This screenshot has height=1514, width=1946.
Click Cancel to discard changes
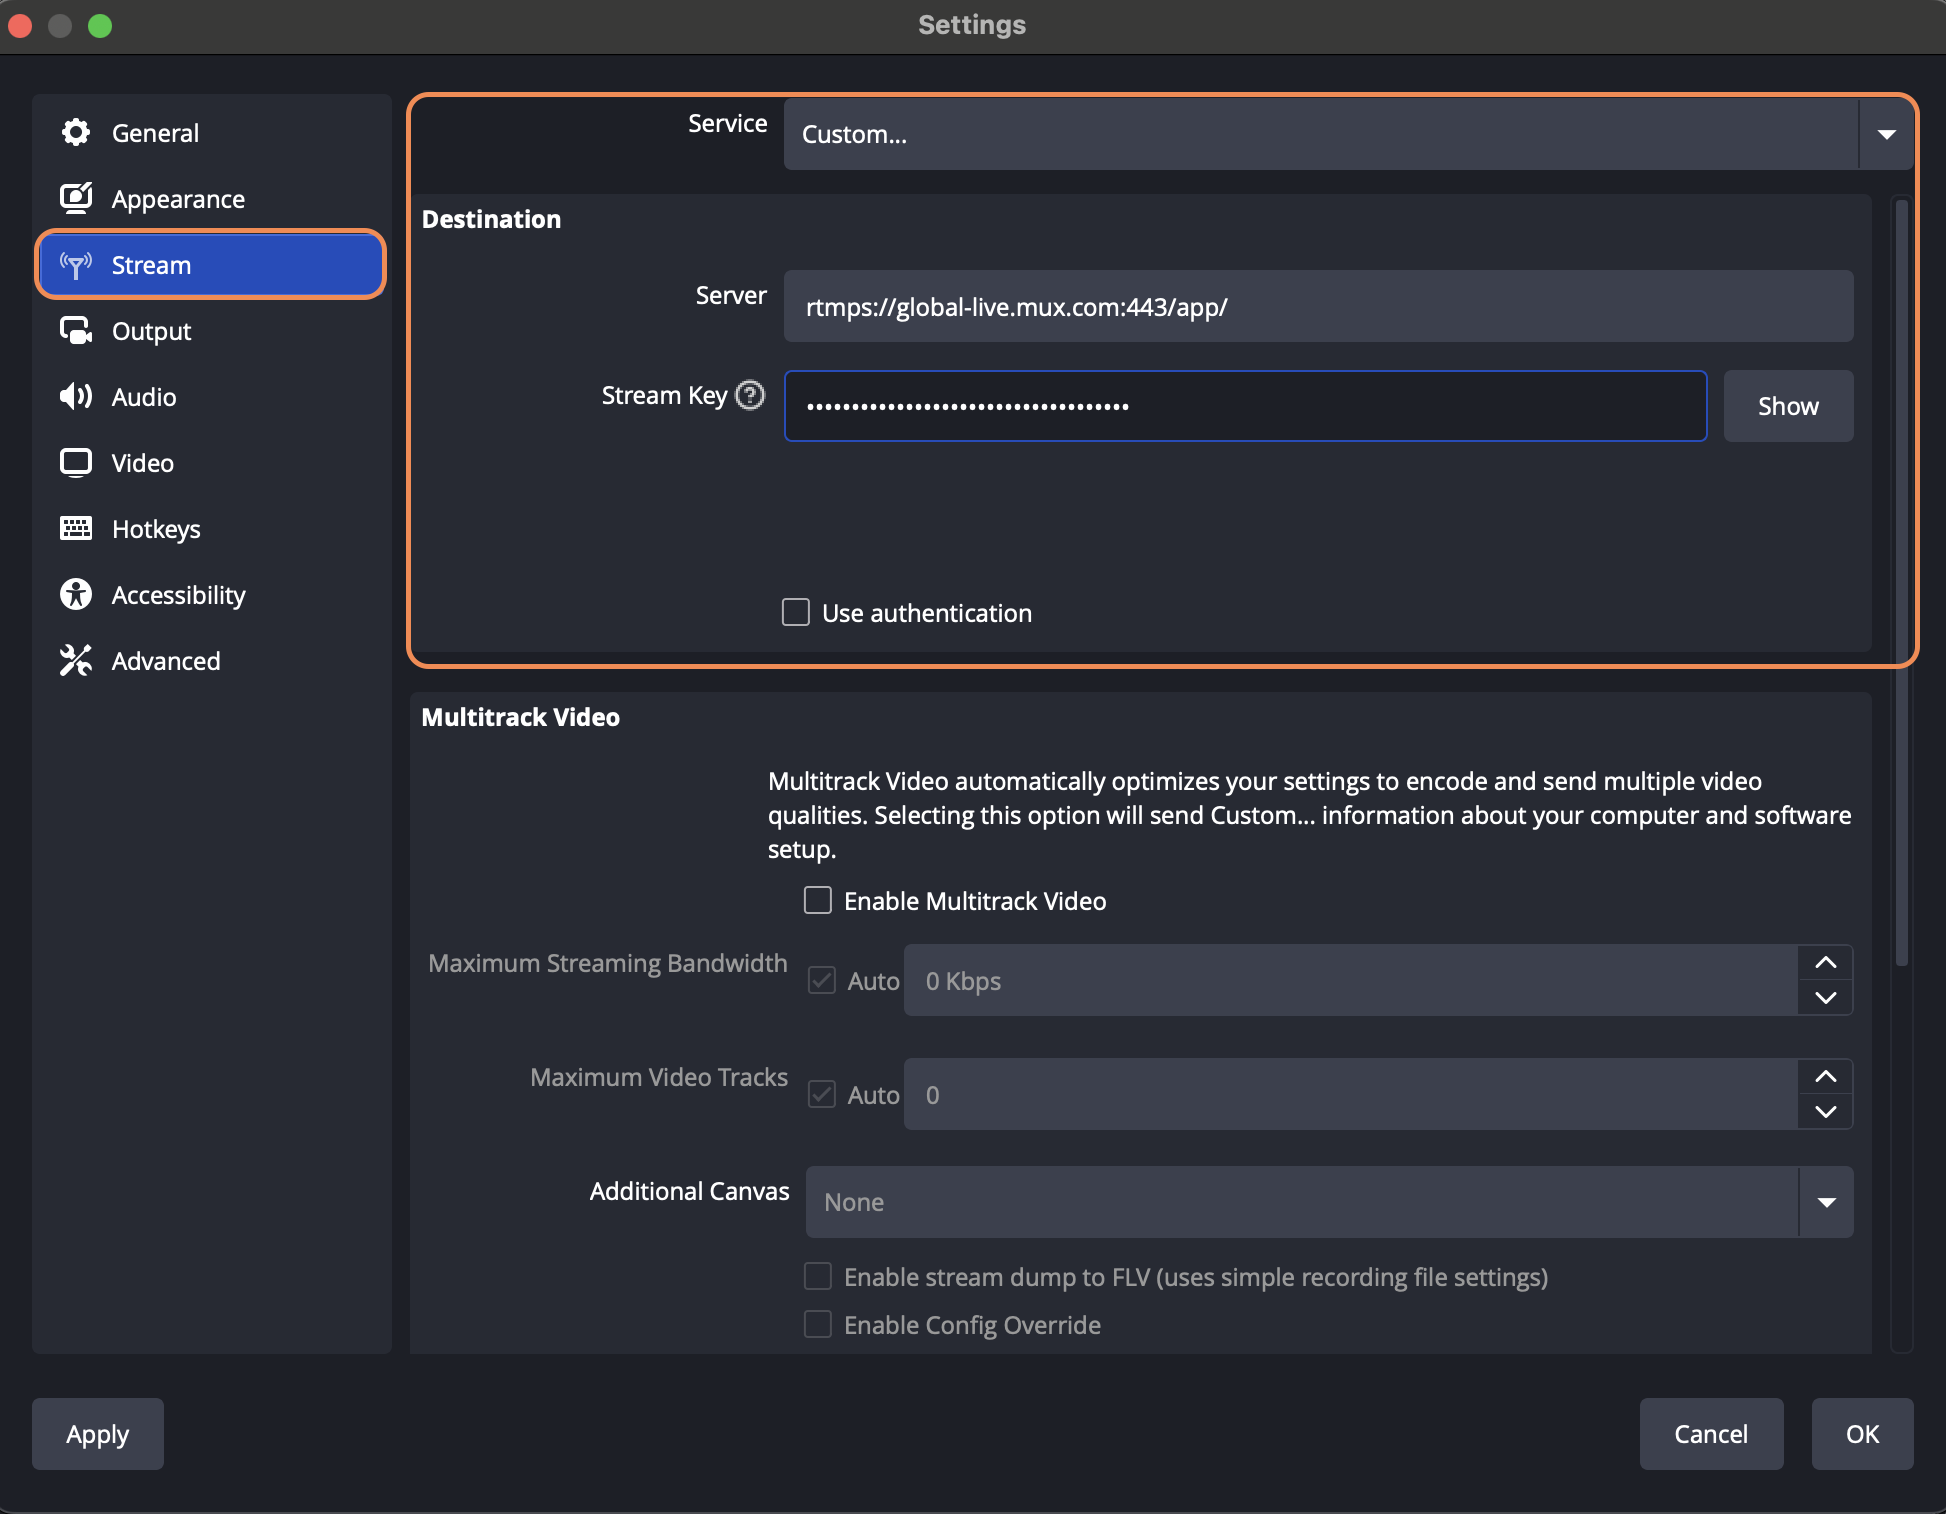tap(1711, 1434)
